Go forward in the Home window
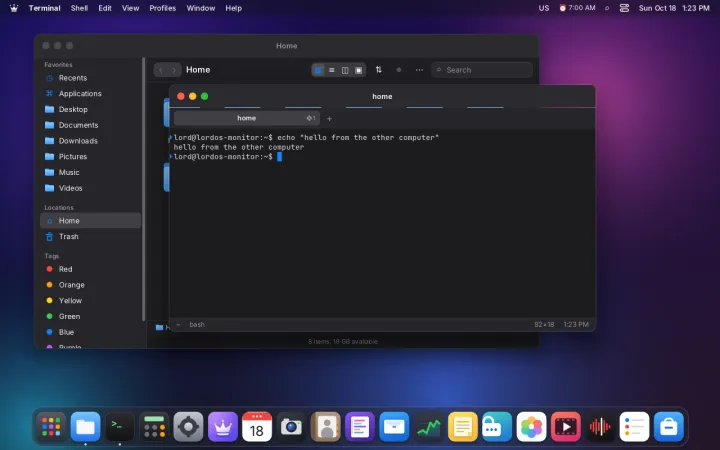 174,70
